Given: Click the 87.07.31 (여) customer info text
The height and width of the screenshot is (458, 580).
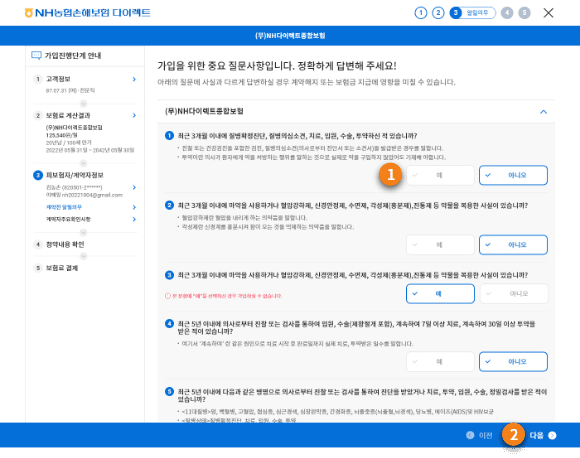Looking at the screenshot, I should 70,91.
